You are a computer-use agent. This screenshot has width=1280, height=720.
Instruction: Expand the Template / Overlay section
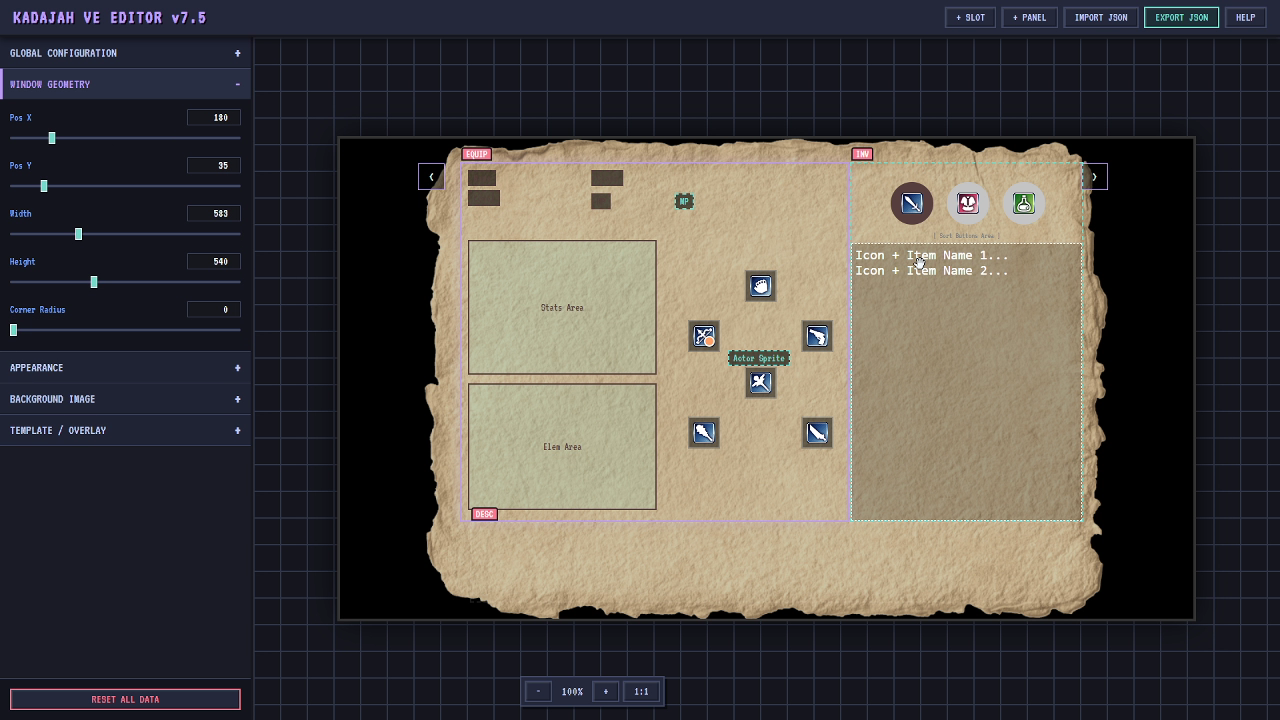coord(125,430)
